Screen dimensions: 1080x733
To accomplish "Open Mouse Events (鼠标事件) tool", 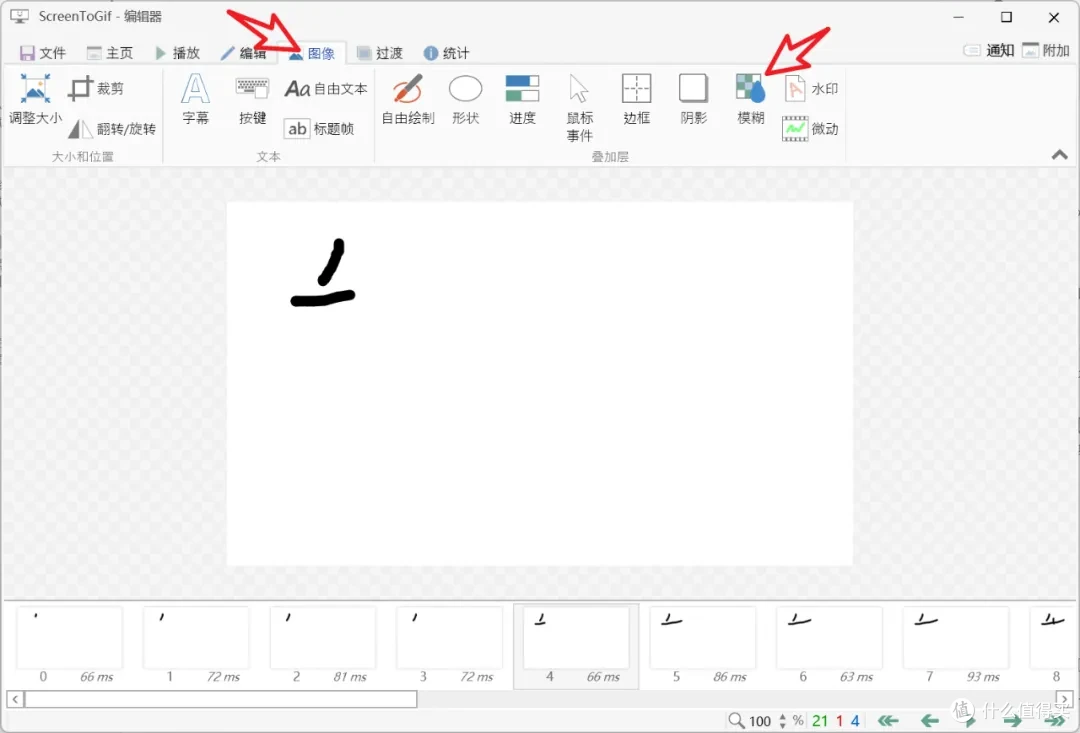I will (580, 107).
